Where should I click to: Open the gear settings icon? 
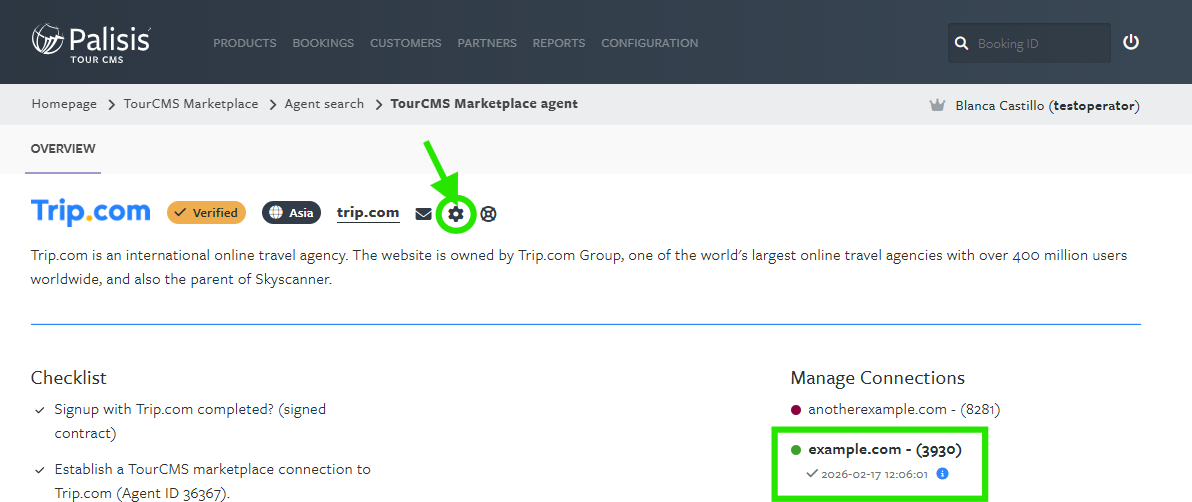coord(455,214)
